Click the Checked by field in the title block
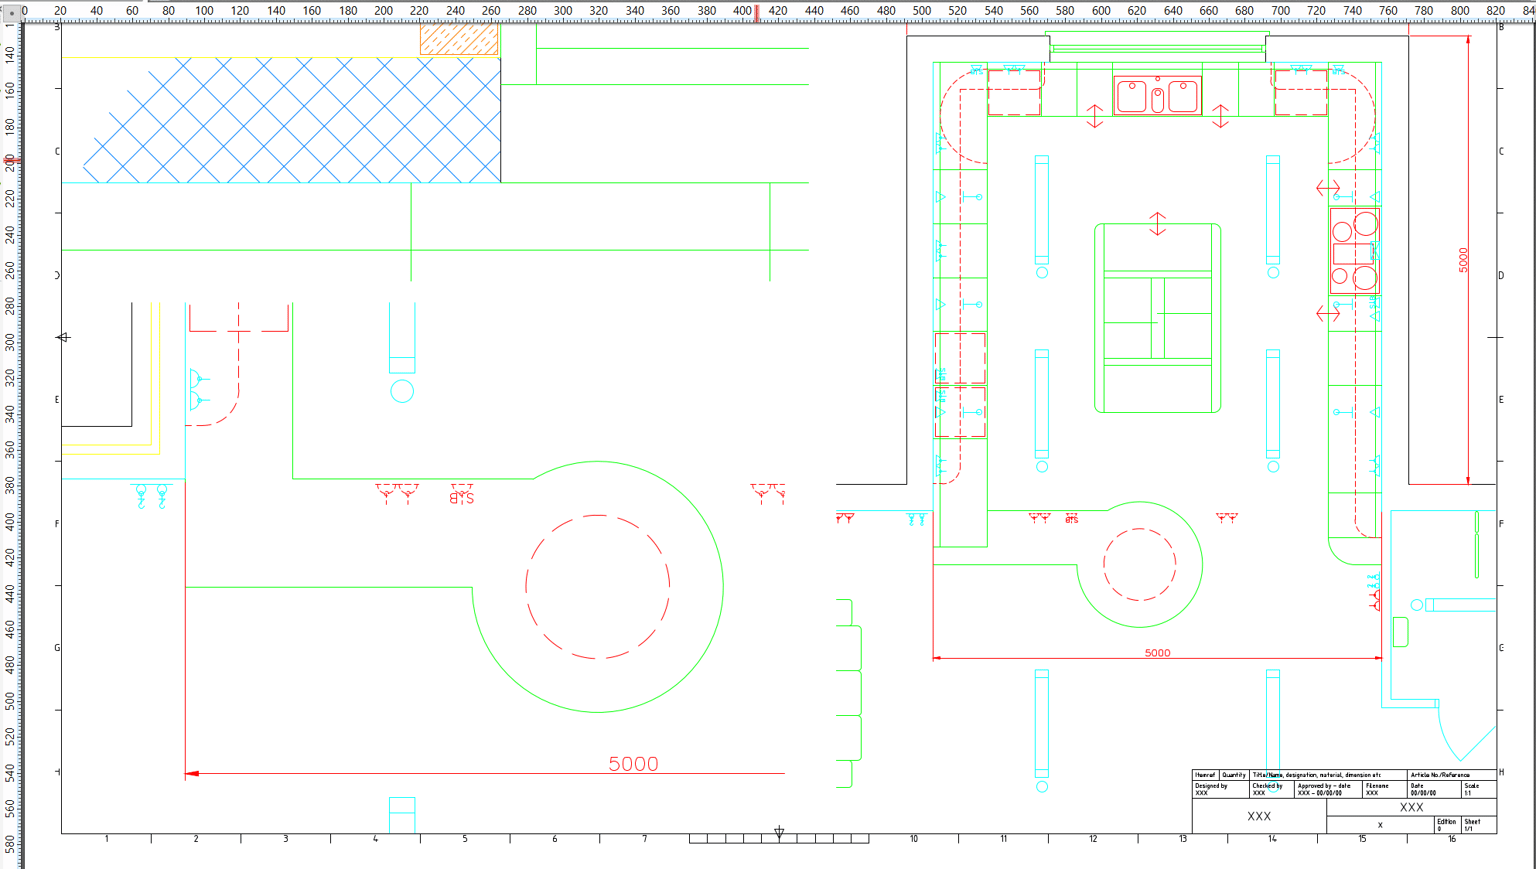The width and height of the screenshot is (1536, 869). pyautogui.click(x=1272, y=789)
